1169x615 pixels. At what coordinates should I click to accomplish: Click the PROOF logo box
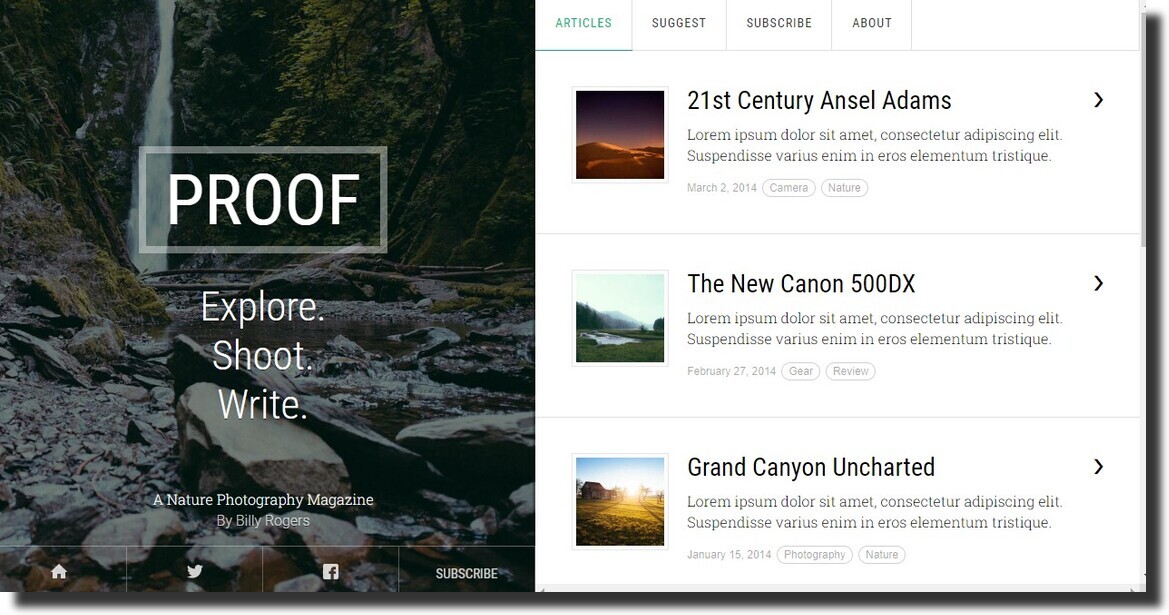tap(263, 200)
